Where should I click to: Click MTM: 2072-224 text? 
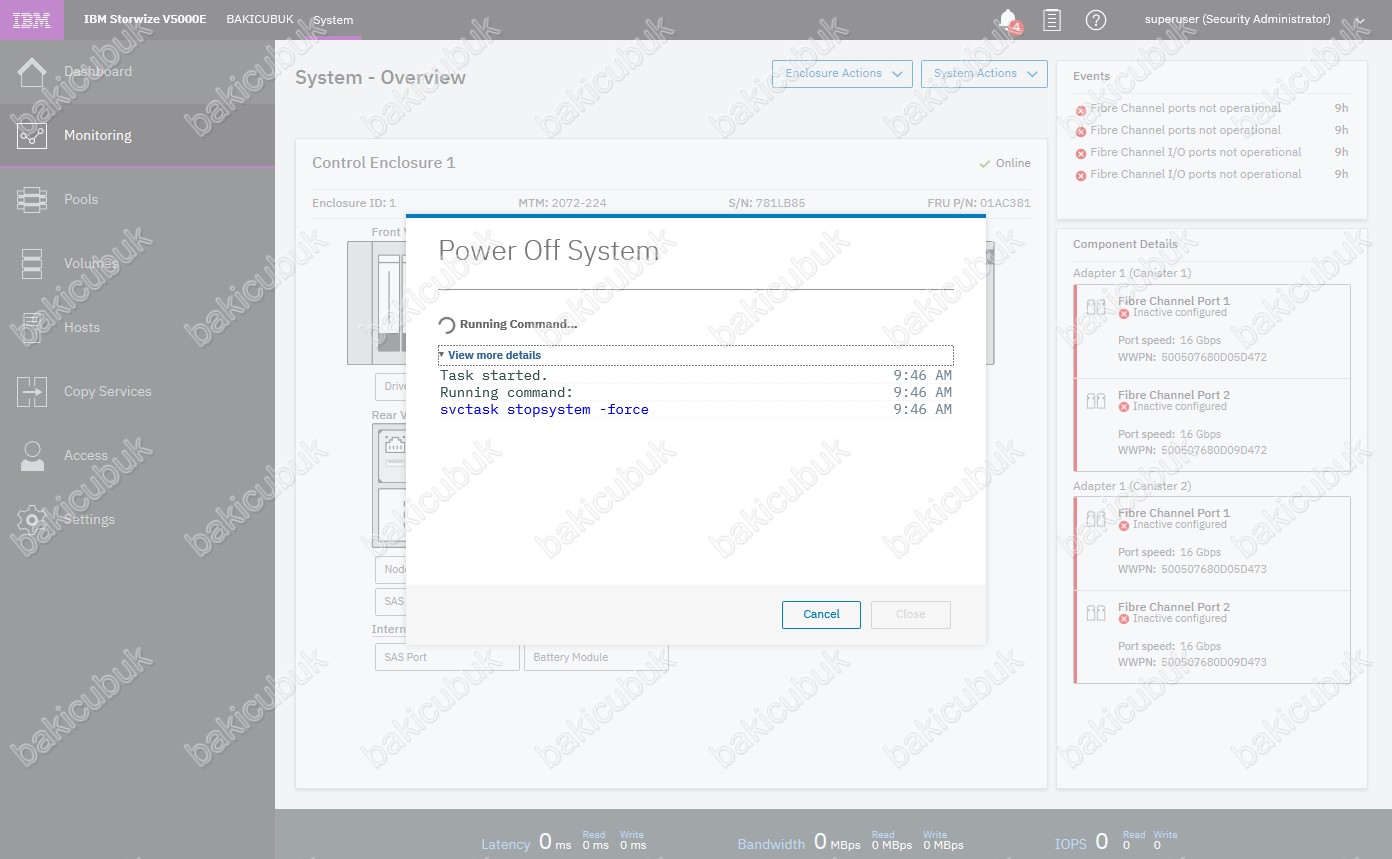562,203
